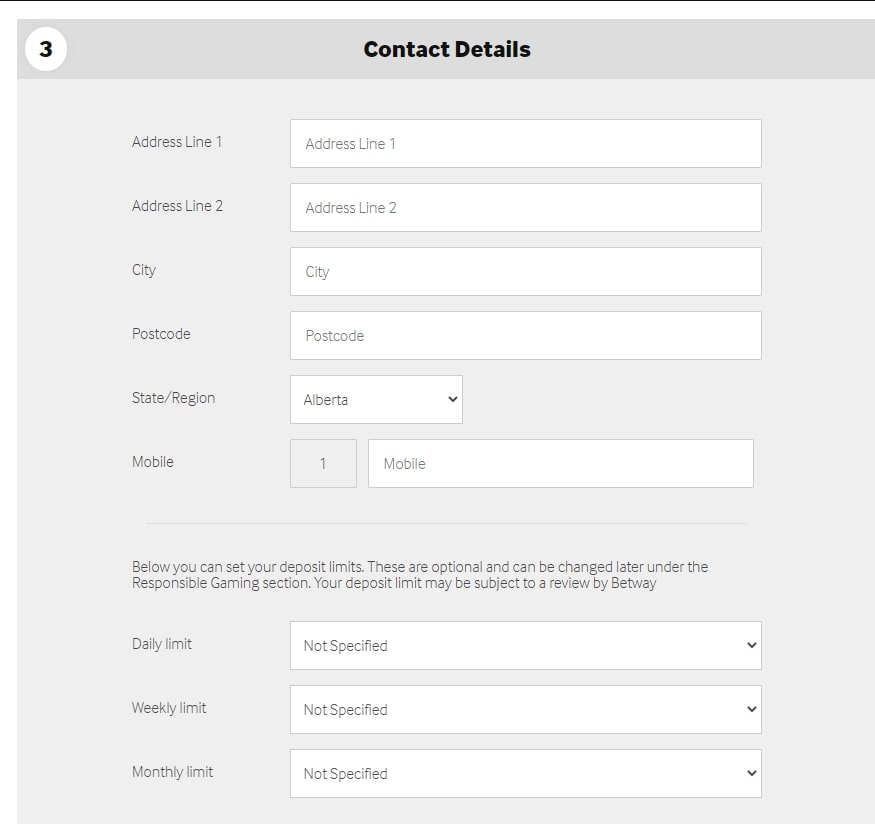The width and height of the screenshot is (875, 824).
Task: Open the Monthly limit dropdown
Action: (x=525, y=773)
